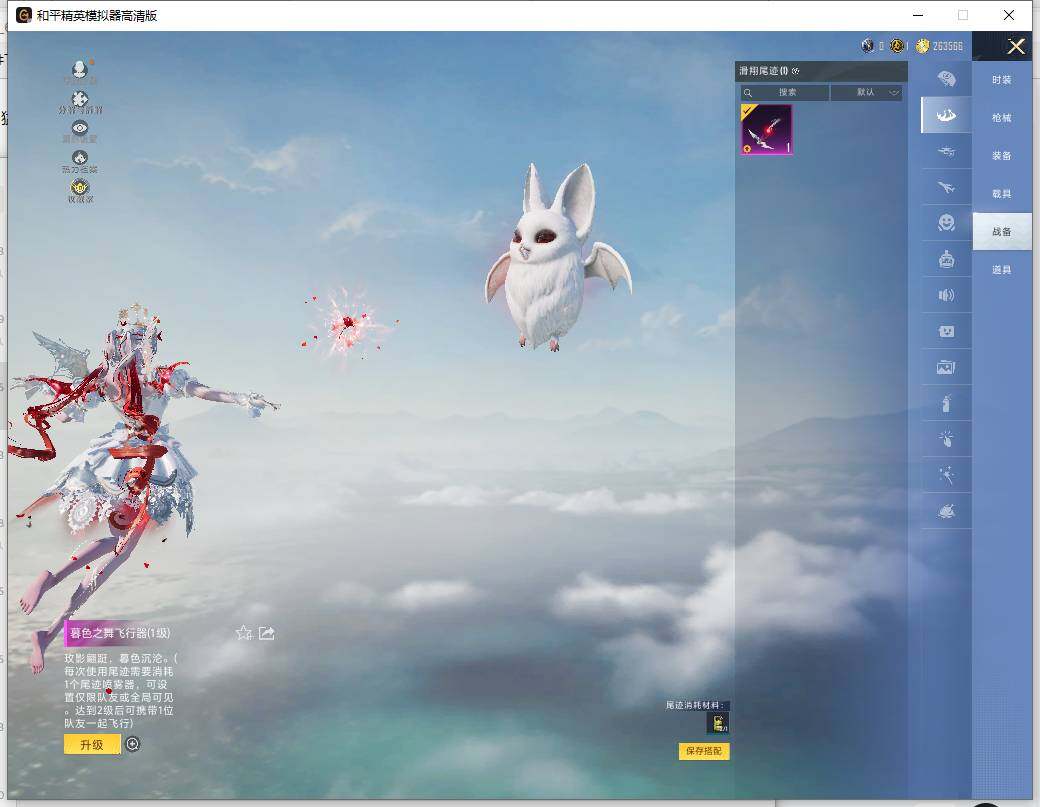Open the 装备 equipment tab
The width and height of the screenshot is (1040, 807).
point(1002,155)
